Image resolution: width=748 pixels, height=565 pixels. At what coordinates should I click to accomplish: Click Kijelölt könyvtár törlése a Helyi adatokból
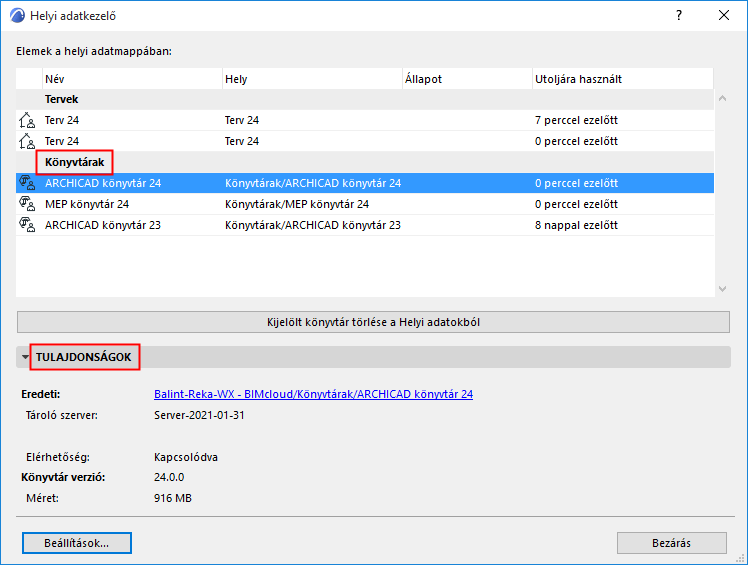pos(373,322)
